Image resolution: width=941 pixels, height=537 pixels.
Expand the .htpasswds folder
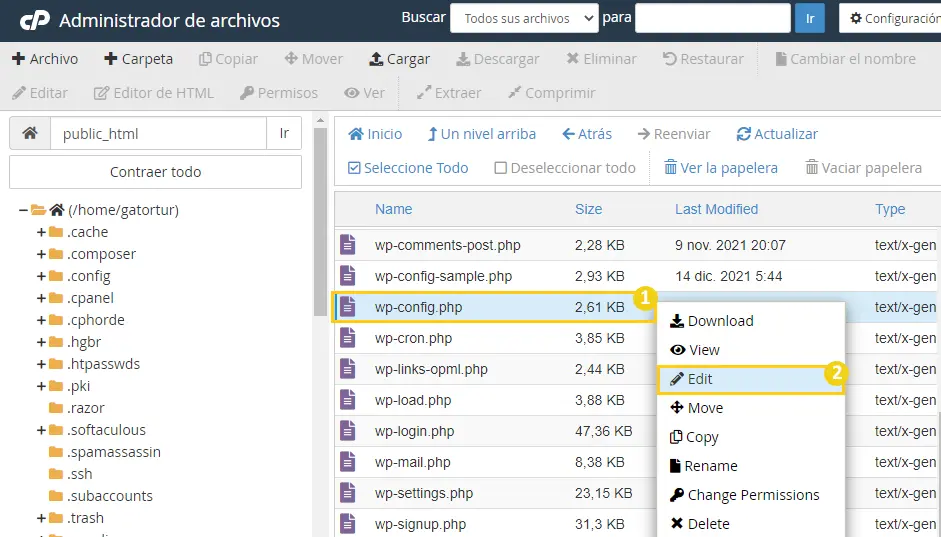click(x=41, y=364)
